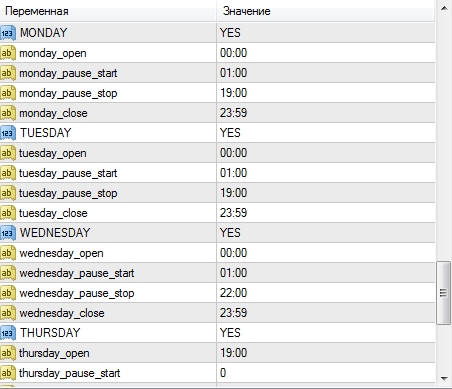Viewport: 452px width, 389px height.
Task: Click the vertical scrollbar thumb
Action: (x=443, y=293)
